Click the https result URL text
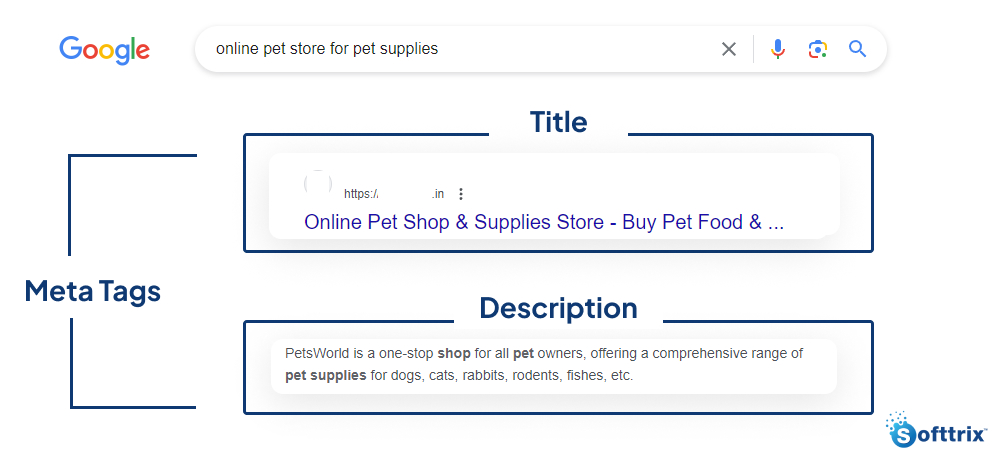1000x457 pixels. tap(360, 194)
